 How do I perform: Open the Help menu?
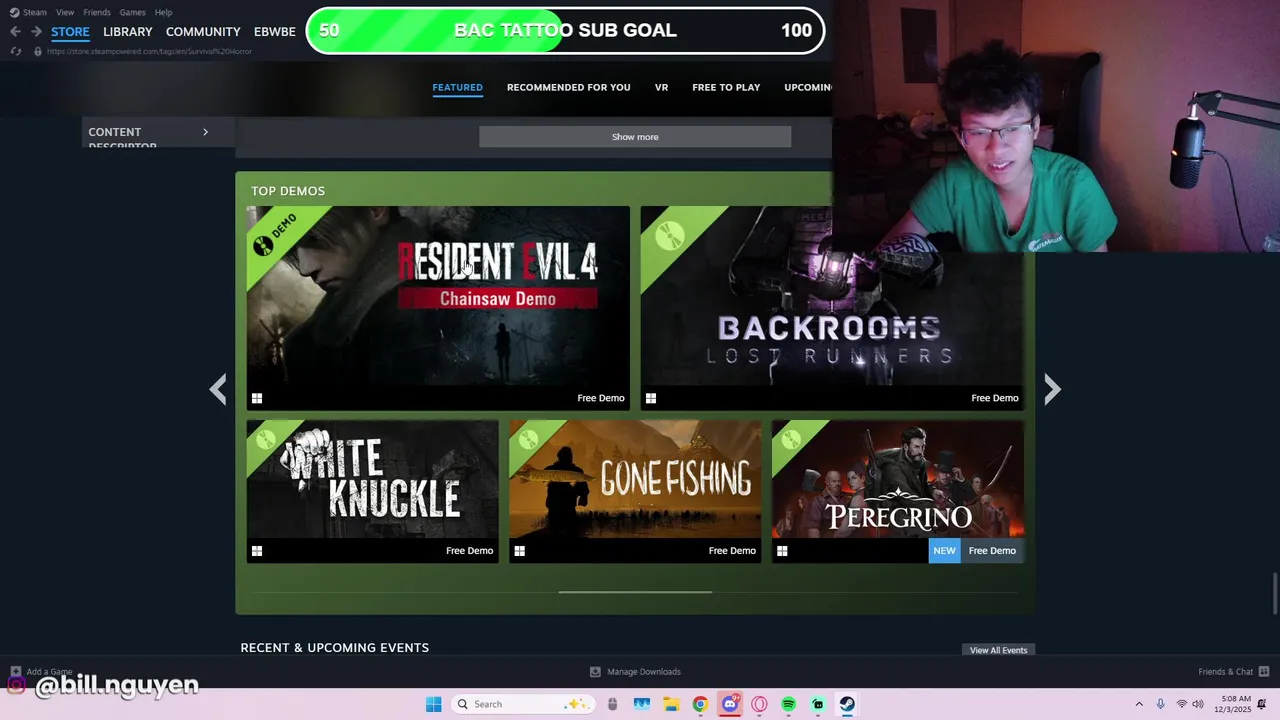point(163,12)
